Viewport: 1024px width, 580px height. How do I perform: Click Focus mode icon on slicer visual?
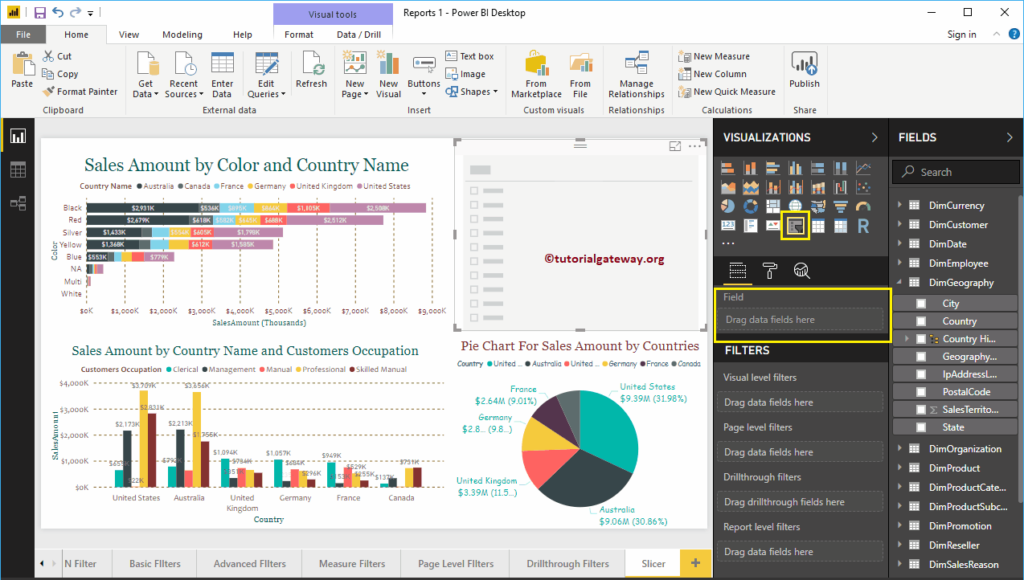[675, 146]
